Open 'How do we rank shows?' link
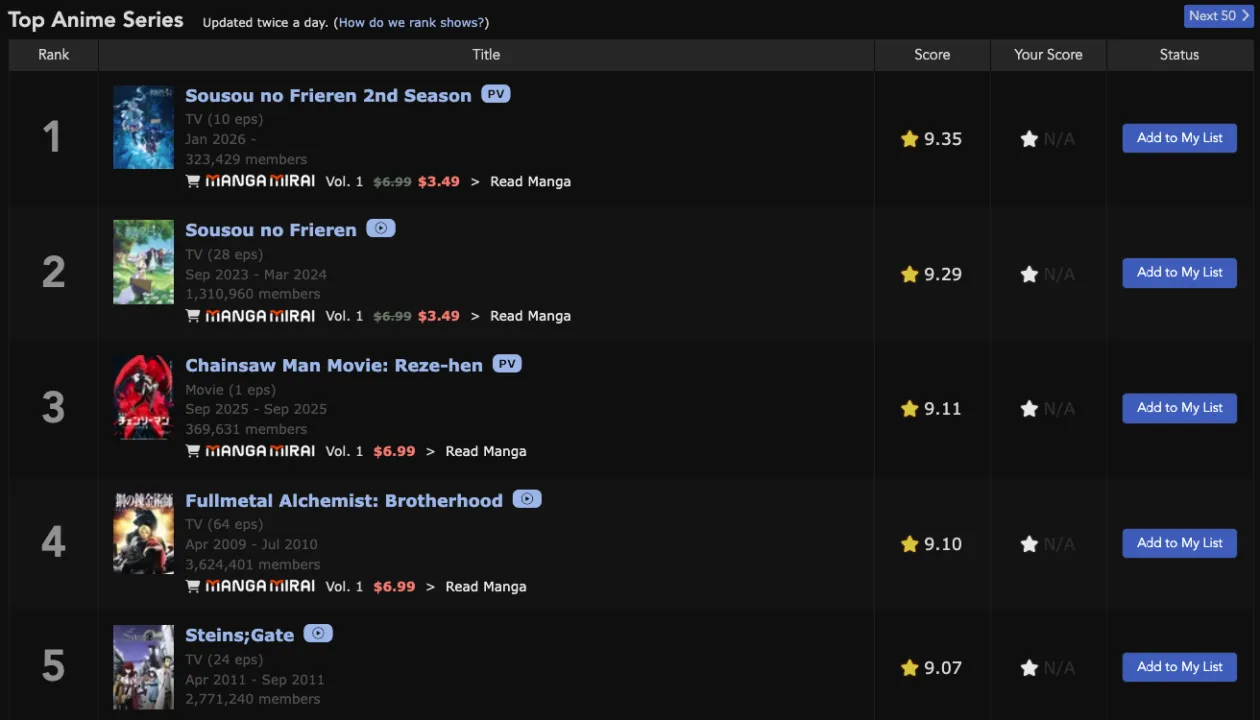 [411, 22]
